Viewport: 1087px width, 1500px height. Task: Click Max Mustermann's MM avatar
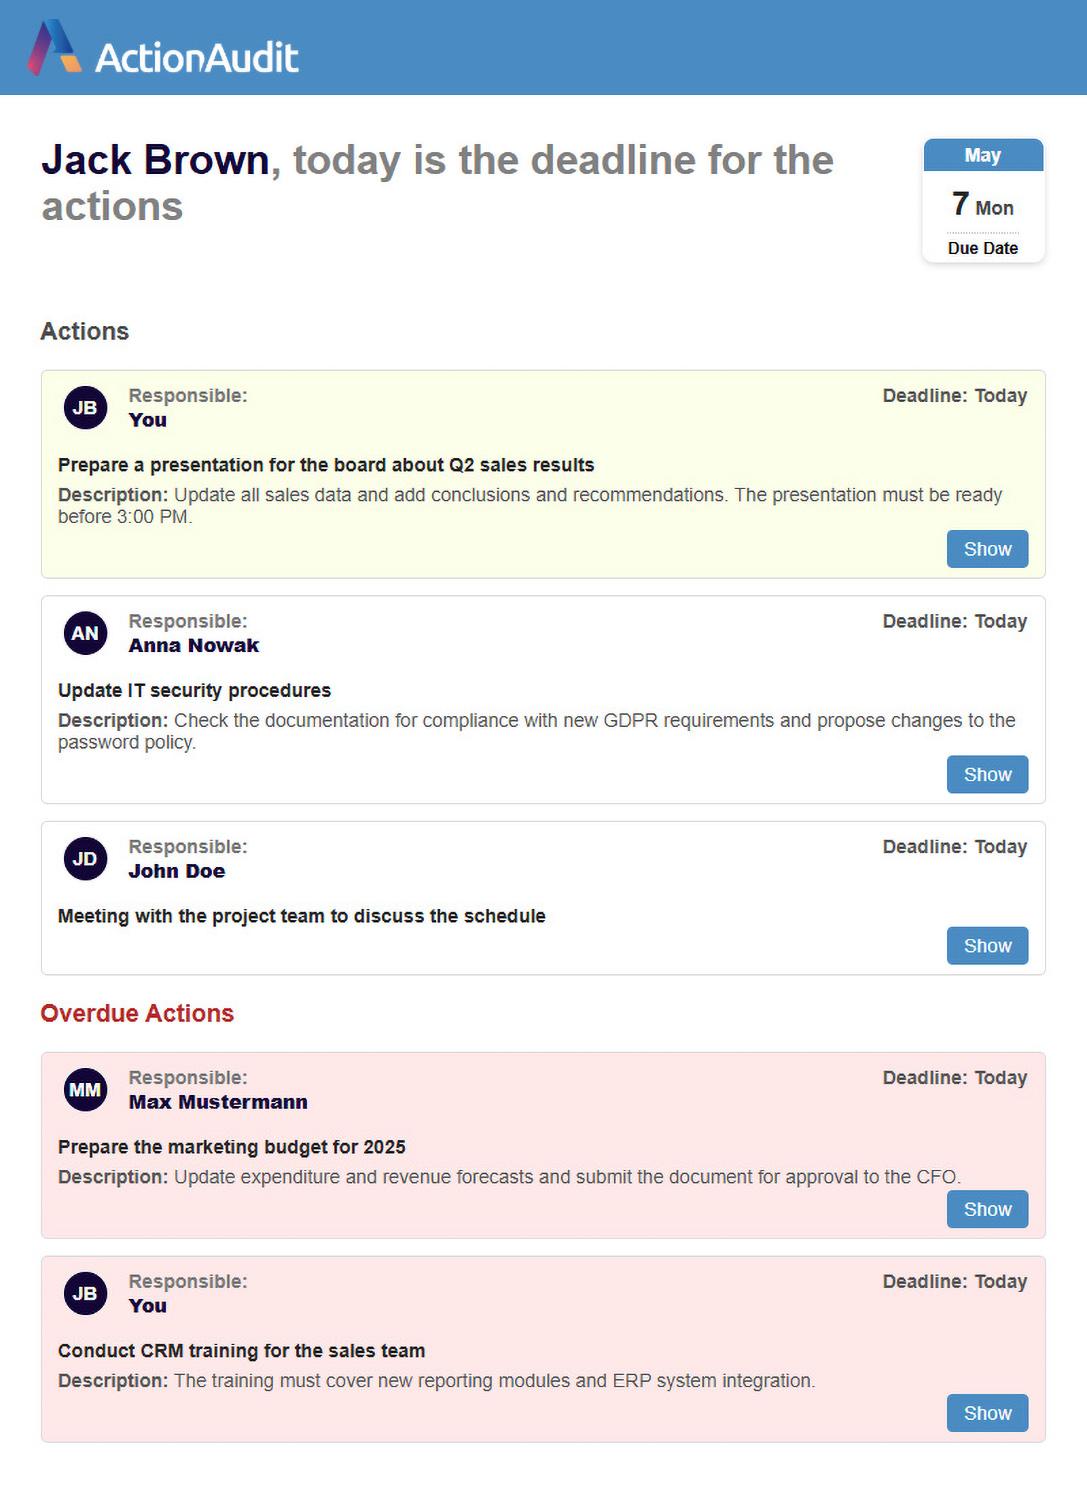pos(85,1090)
